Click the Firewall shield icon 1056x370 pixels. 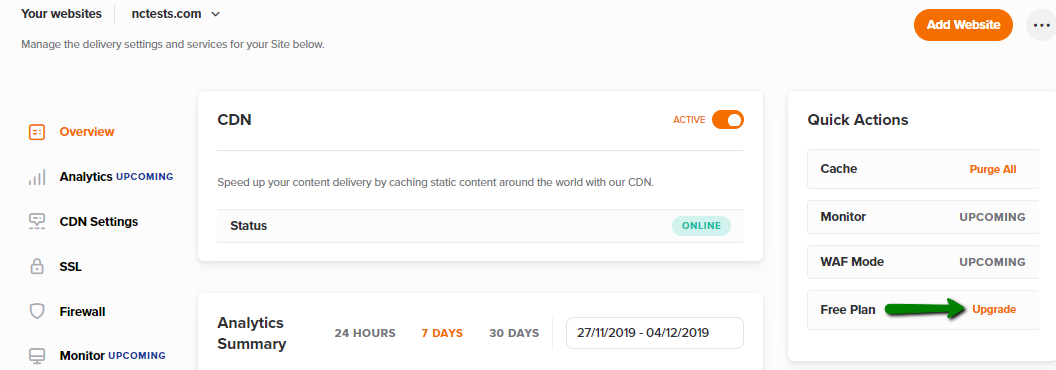(x=37, y=311)
